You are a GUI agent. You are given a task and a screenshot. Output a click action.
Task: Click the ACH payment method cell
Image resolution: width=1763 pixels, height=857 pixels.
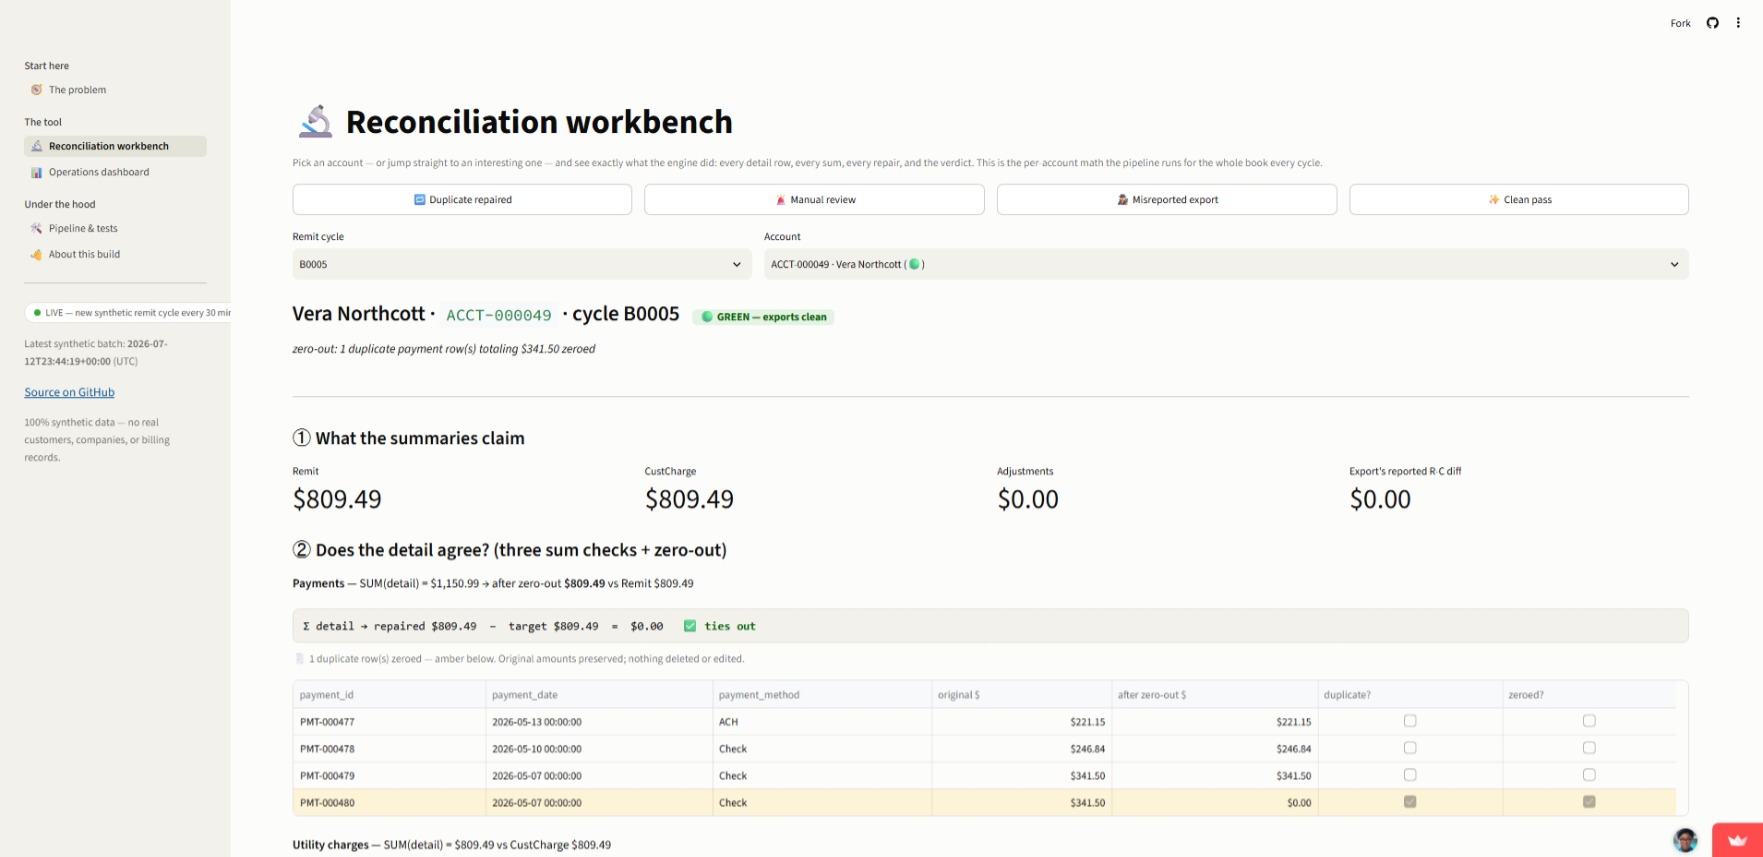(x=821, y=721)
